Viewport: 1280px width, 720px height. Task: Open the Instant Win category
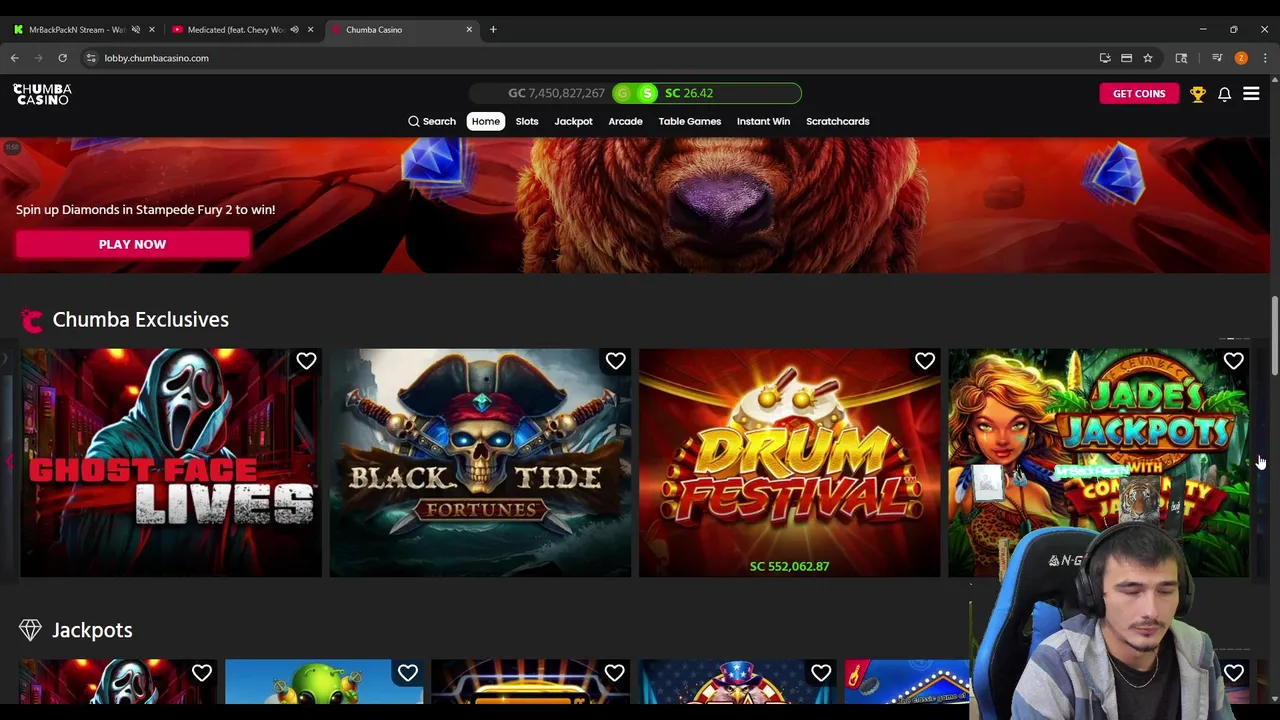click(x=763, y=121)
